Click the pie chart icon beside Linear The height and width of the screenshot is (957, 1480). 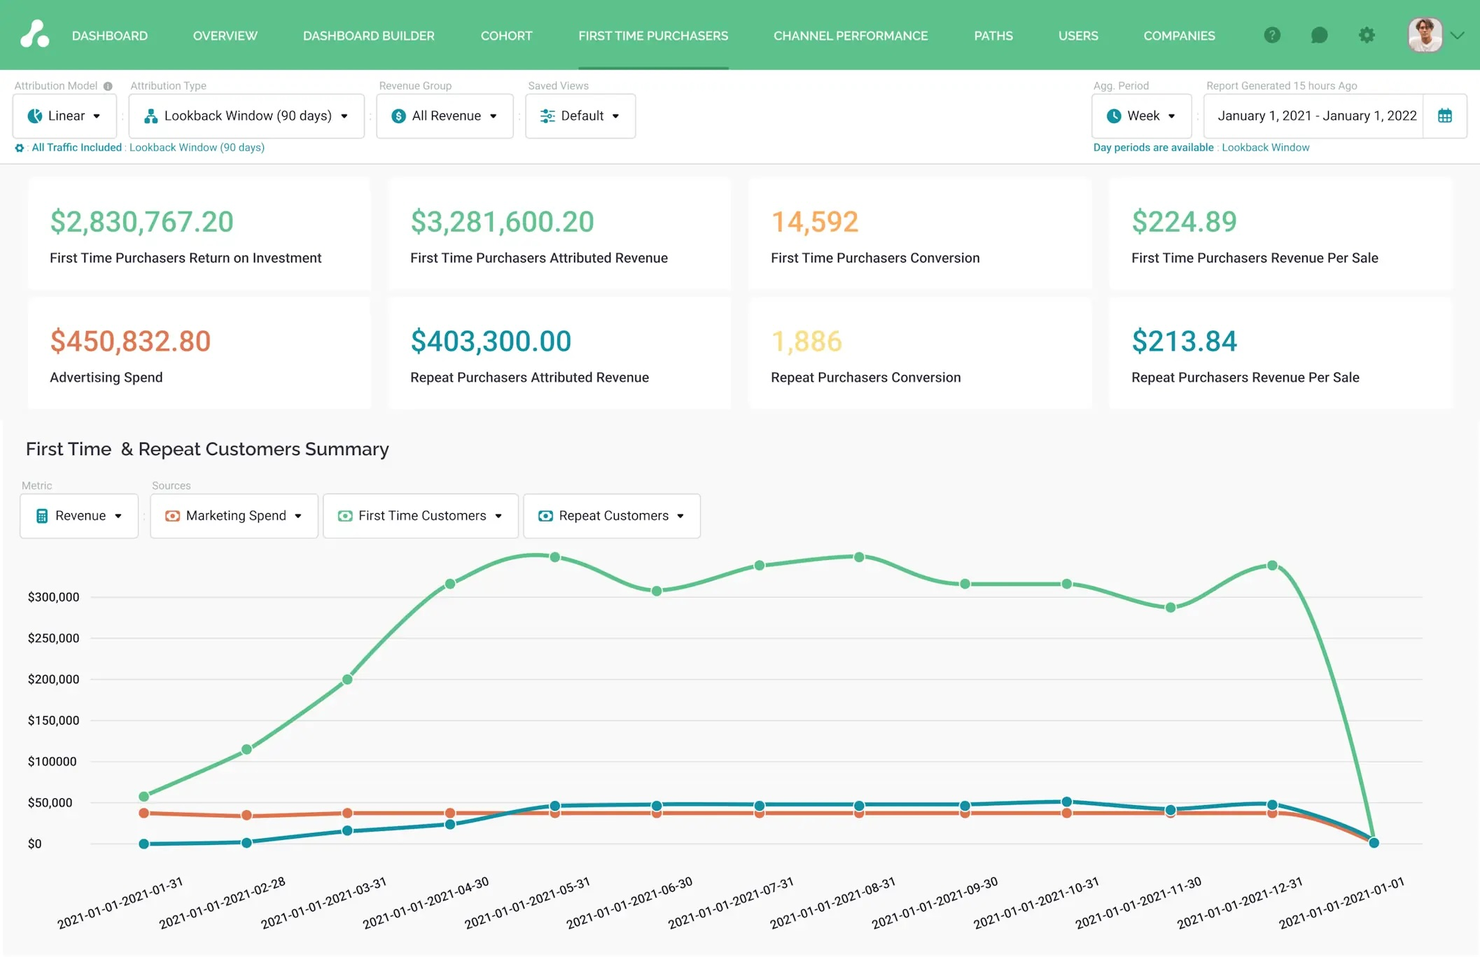point(35,115)
